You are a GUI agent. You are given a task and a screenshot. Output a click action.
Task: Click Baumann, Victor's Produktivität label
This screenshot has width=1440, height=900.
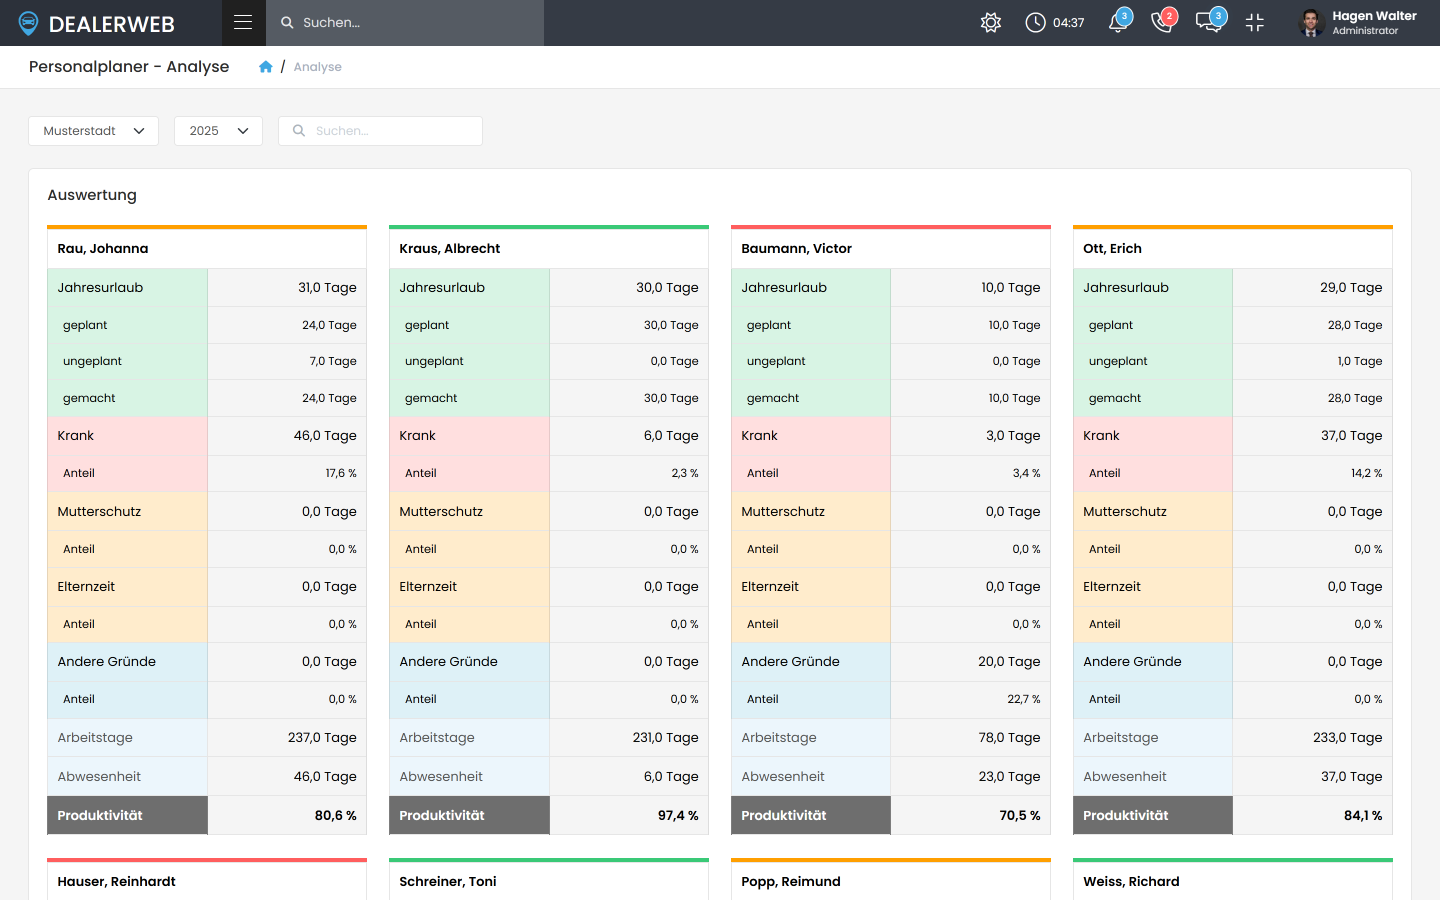coord(784,815)
